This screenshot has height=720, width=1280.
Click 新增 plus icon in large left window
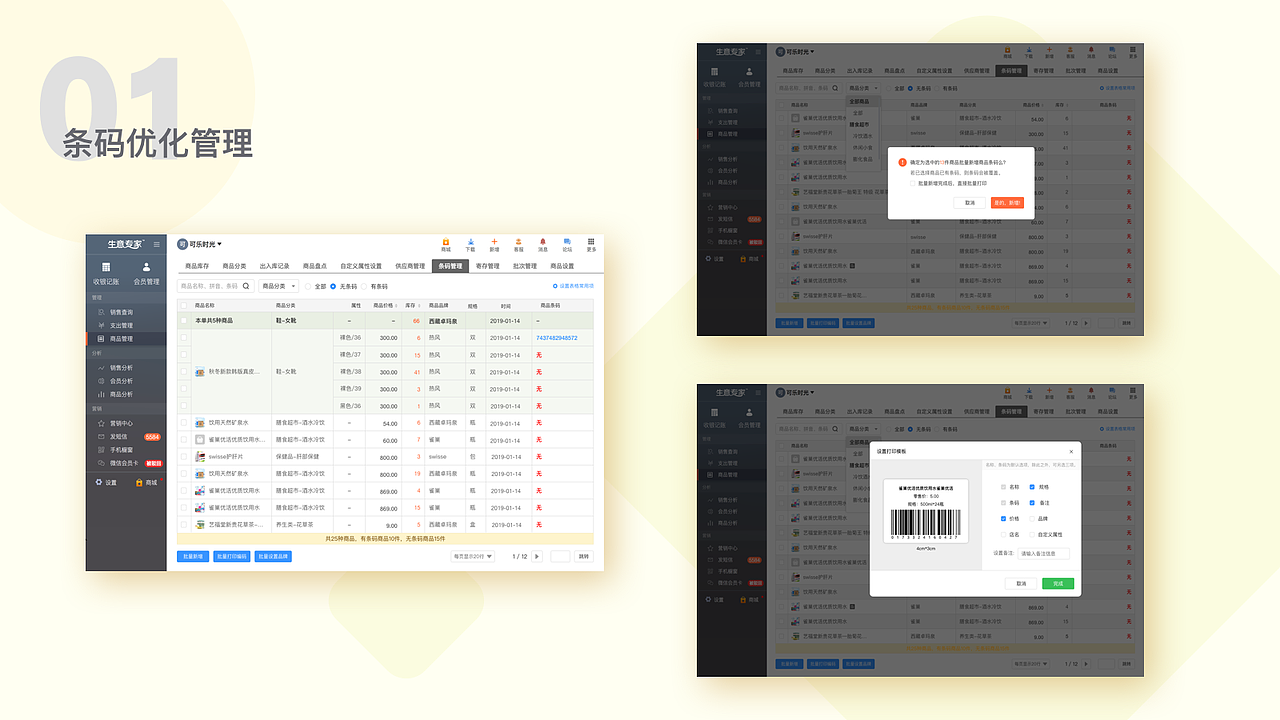tap(494, 244)
